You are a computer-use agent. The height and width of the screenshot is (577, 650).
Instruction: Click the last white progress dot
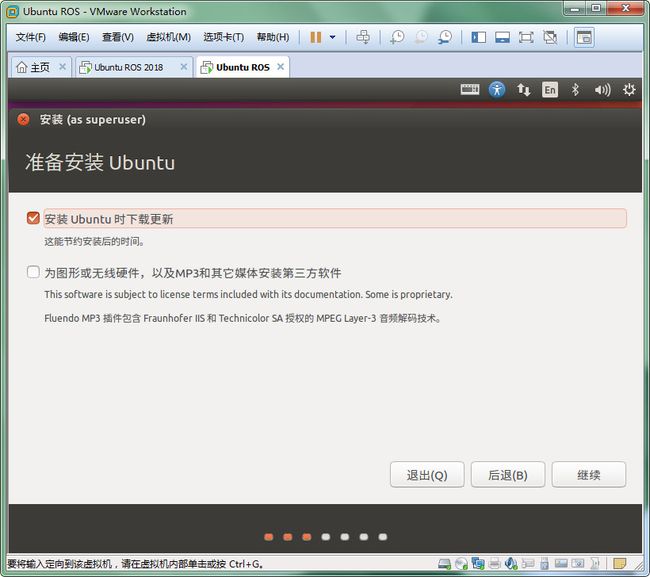click(383, 537)
